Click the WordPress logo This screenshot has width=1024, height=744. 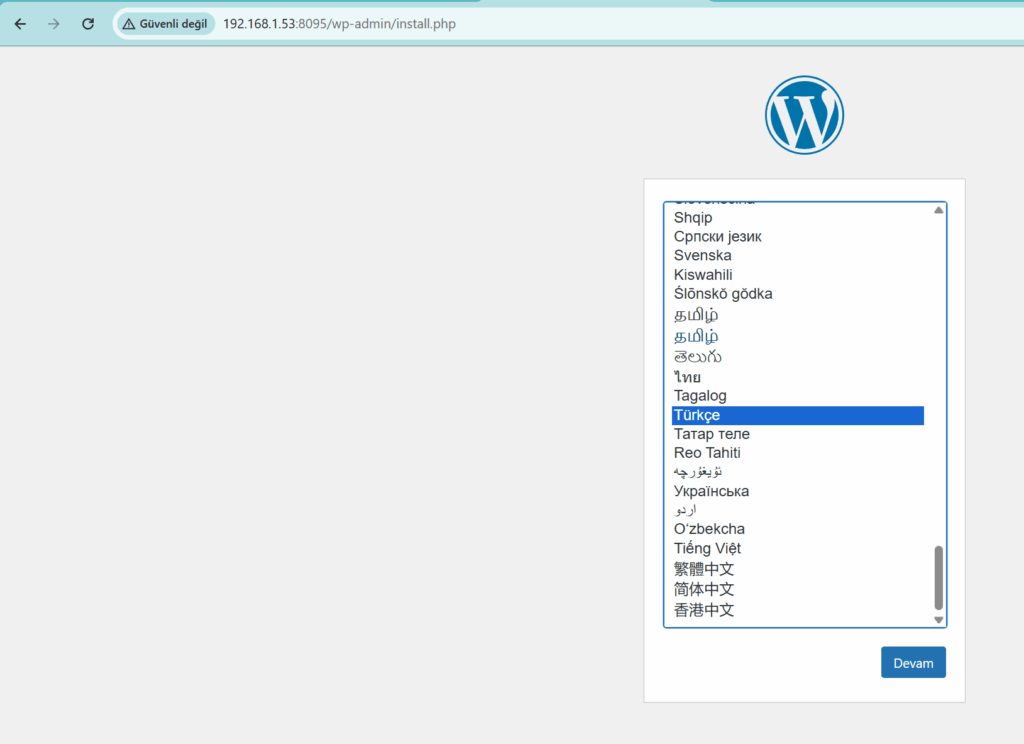(x=804, y=115)
